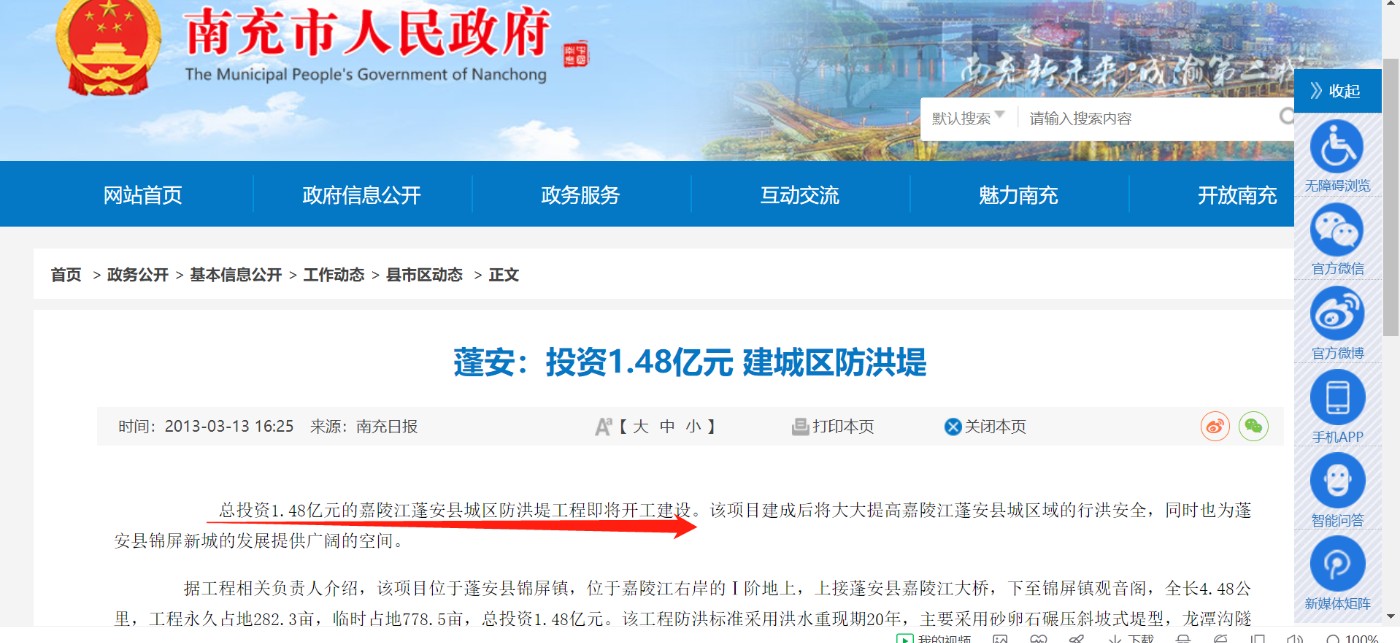The height and width of the screenshot is (643, 1400).
Task: Click the 手机APP phone icon
Action: tap(1336, 397)
